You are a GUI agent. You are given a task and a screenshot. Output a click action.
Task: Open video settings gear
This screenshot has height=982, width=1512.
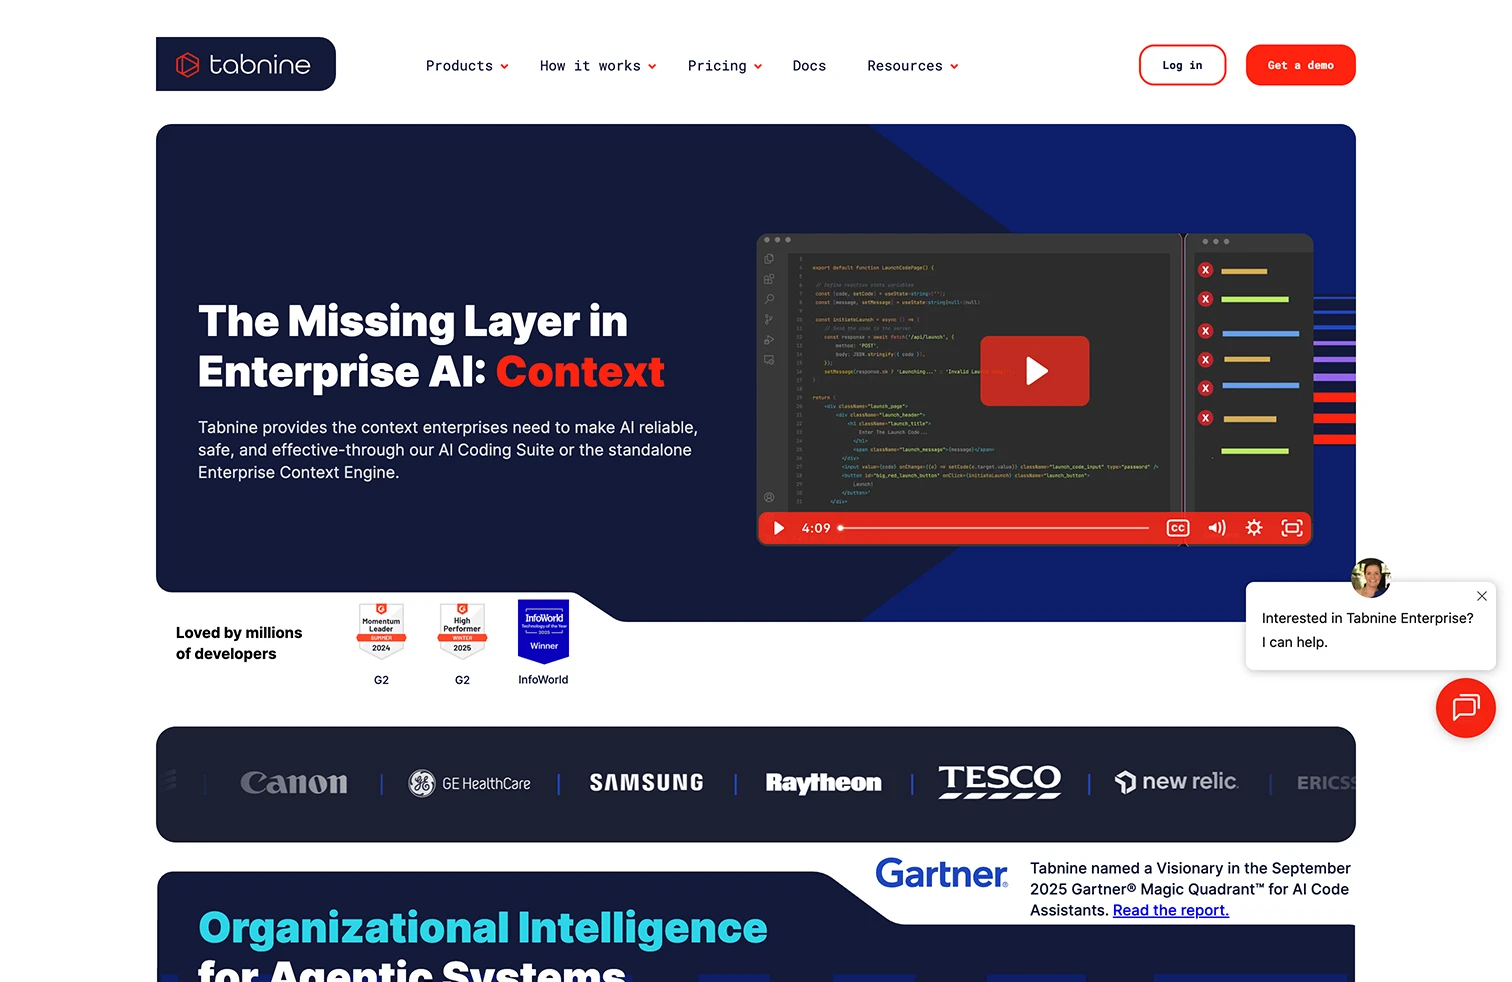click(1254, 528)
